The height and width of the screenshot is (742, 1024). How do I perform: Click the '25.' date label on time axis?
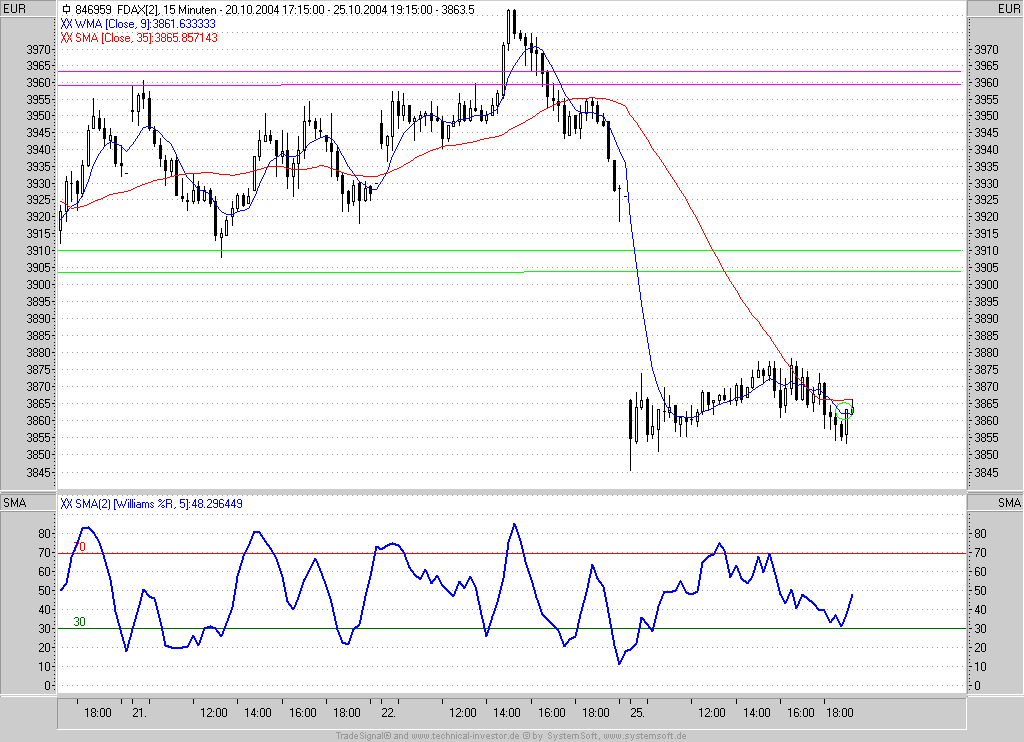(637, 713)
